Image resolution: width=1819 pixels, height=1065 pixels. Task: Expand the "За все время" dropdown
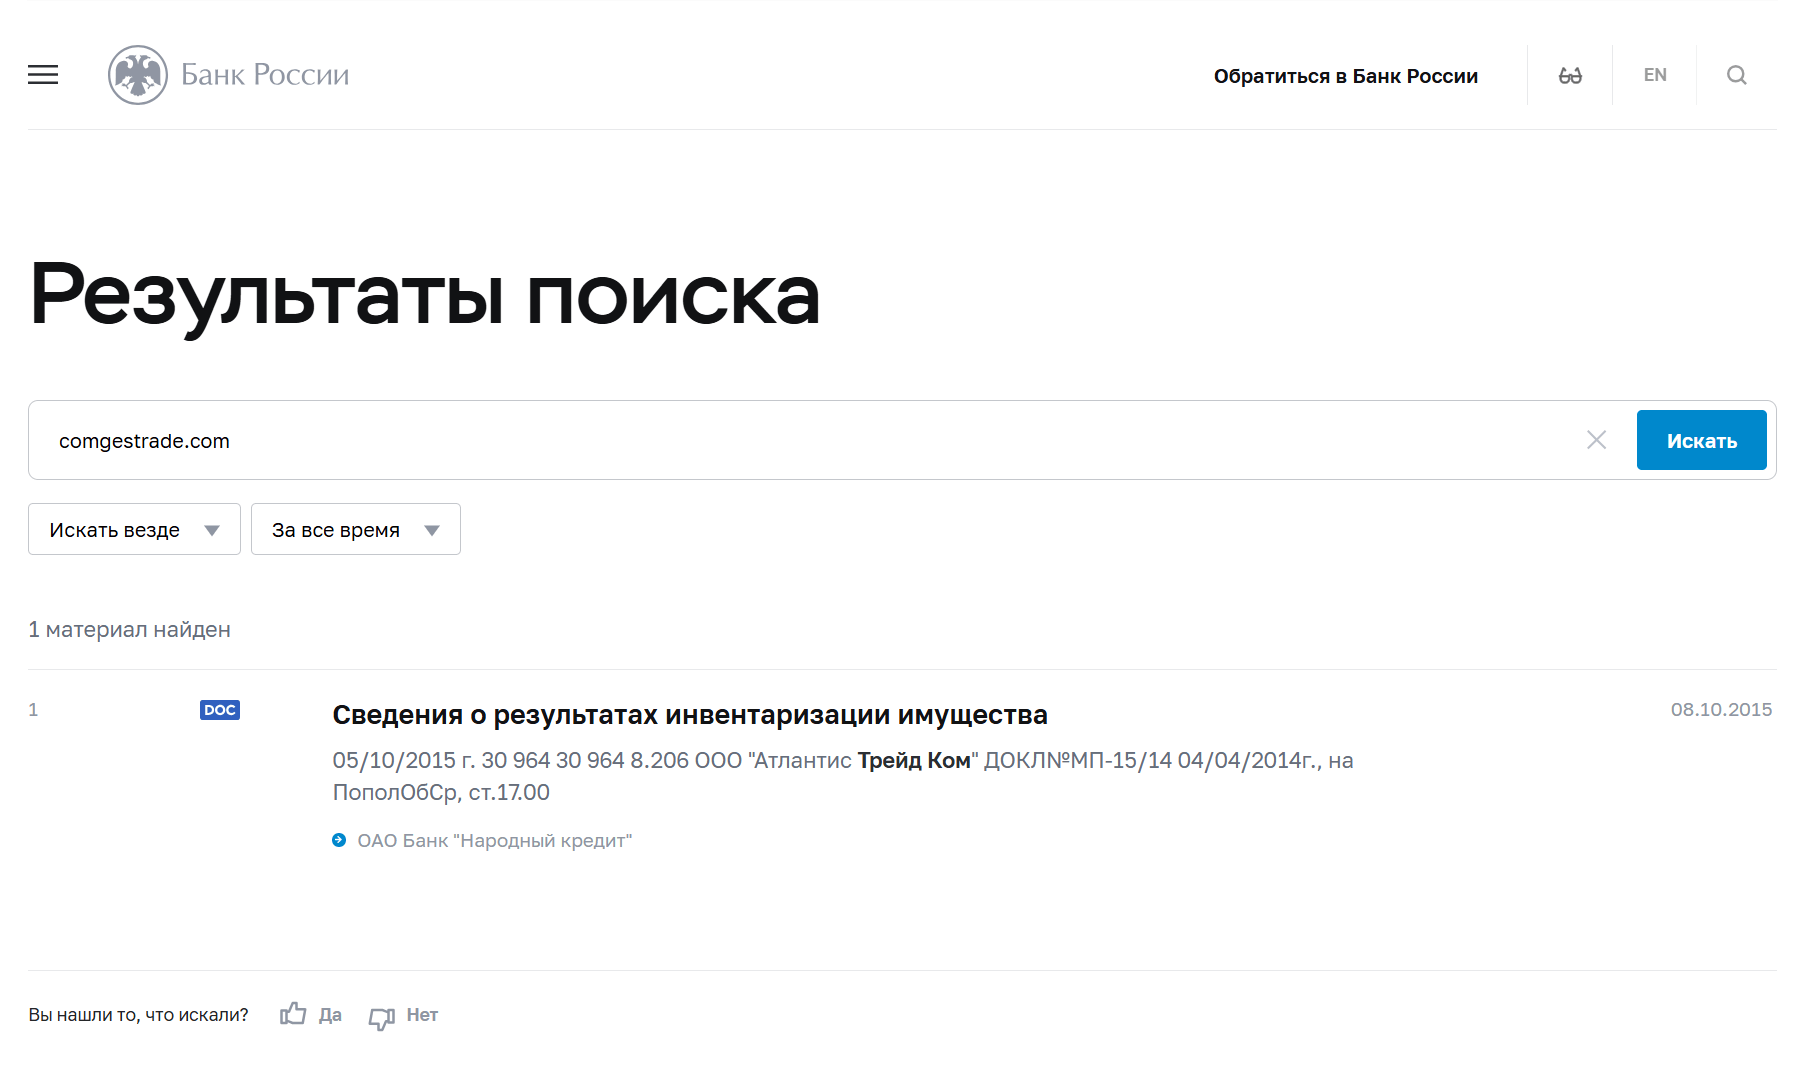[355, 530]
